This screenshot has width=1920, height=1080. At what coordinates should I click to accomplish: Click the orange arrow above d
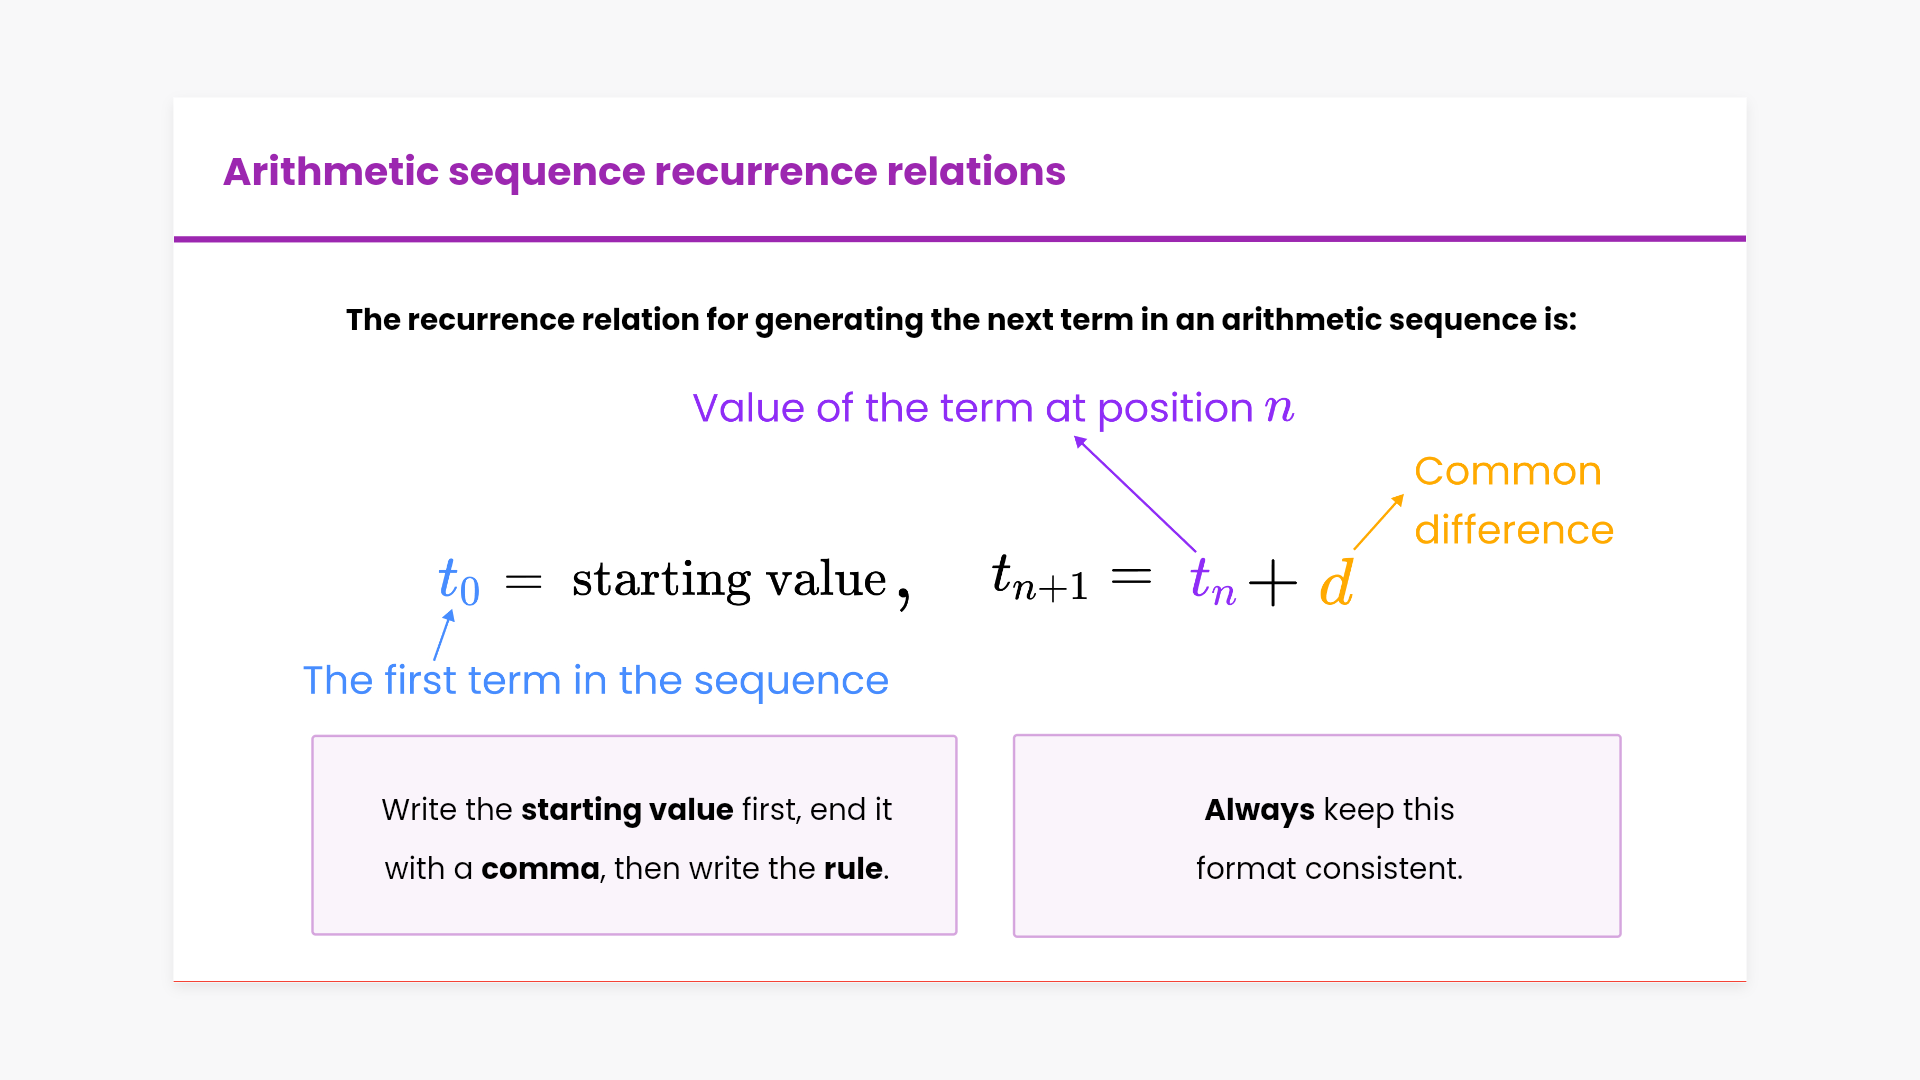pyautogui.click(x=1379, y=521)
